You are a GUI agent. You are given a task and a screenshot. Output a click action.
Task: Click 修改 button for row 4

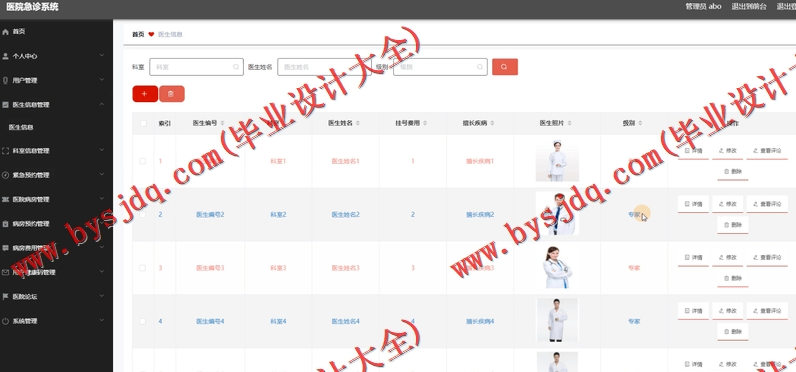tap(727, 311)
